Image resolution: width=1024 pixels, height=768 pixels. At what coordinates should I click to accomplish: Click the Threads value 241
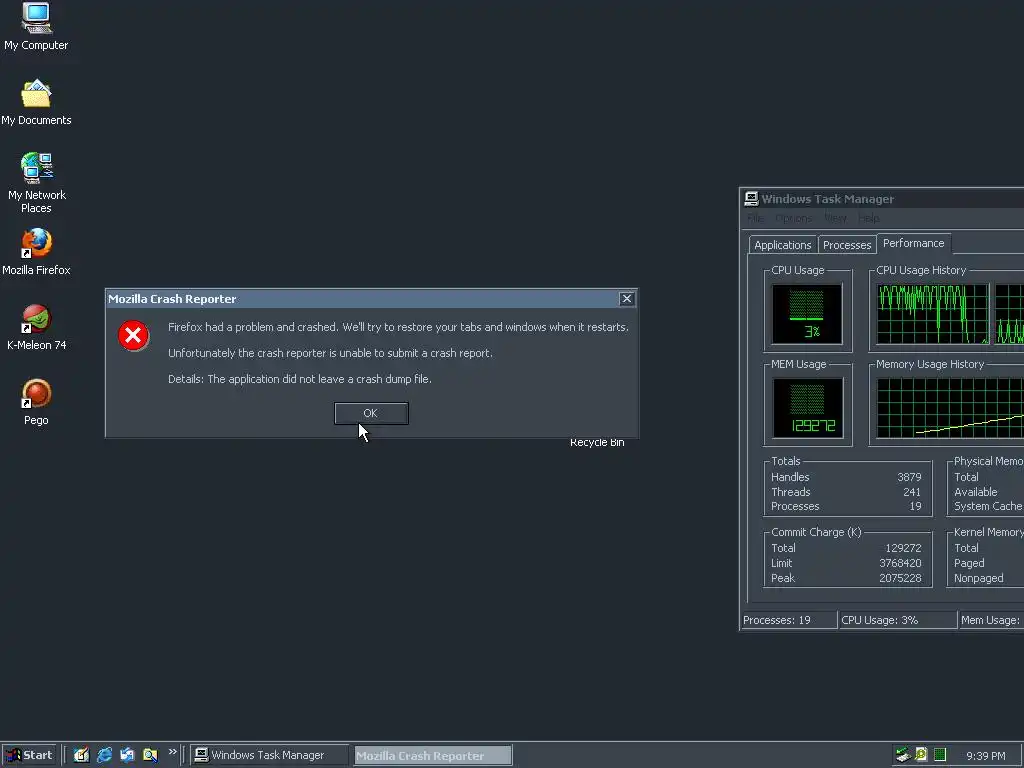point(912,492)
